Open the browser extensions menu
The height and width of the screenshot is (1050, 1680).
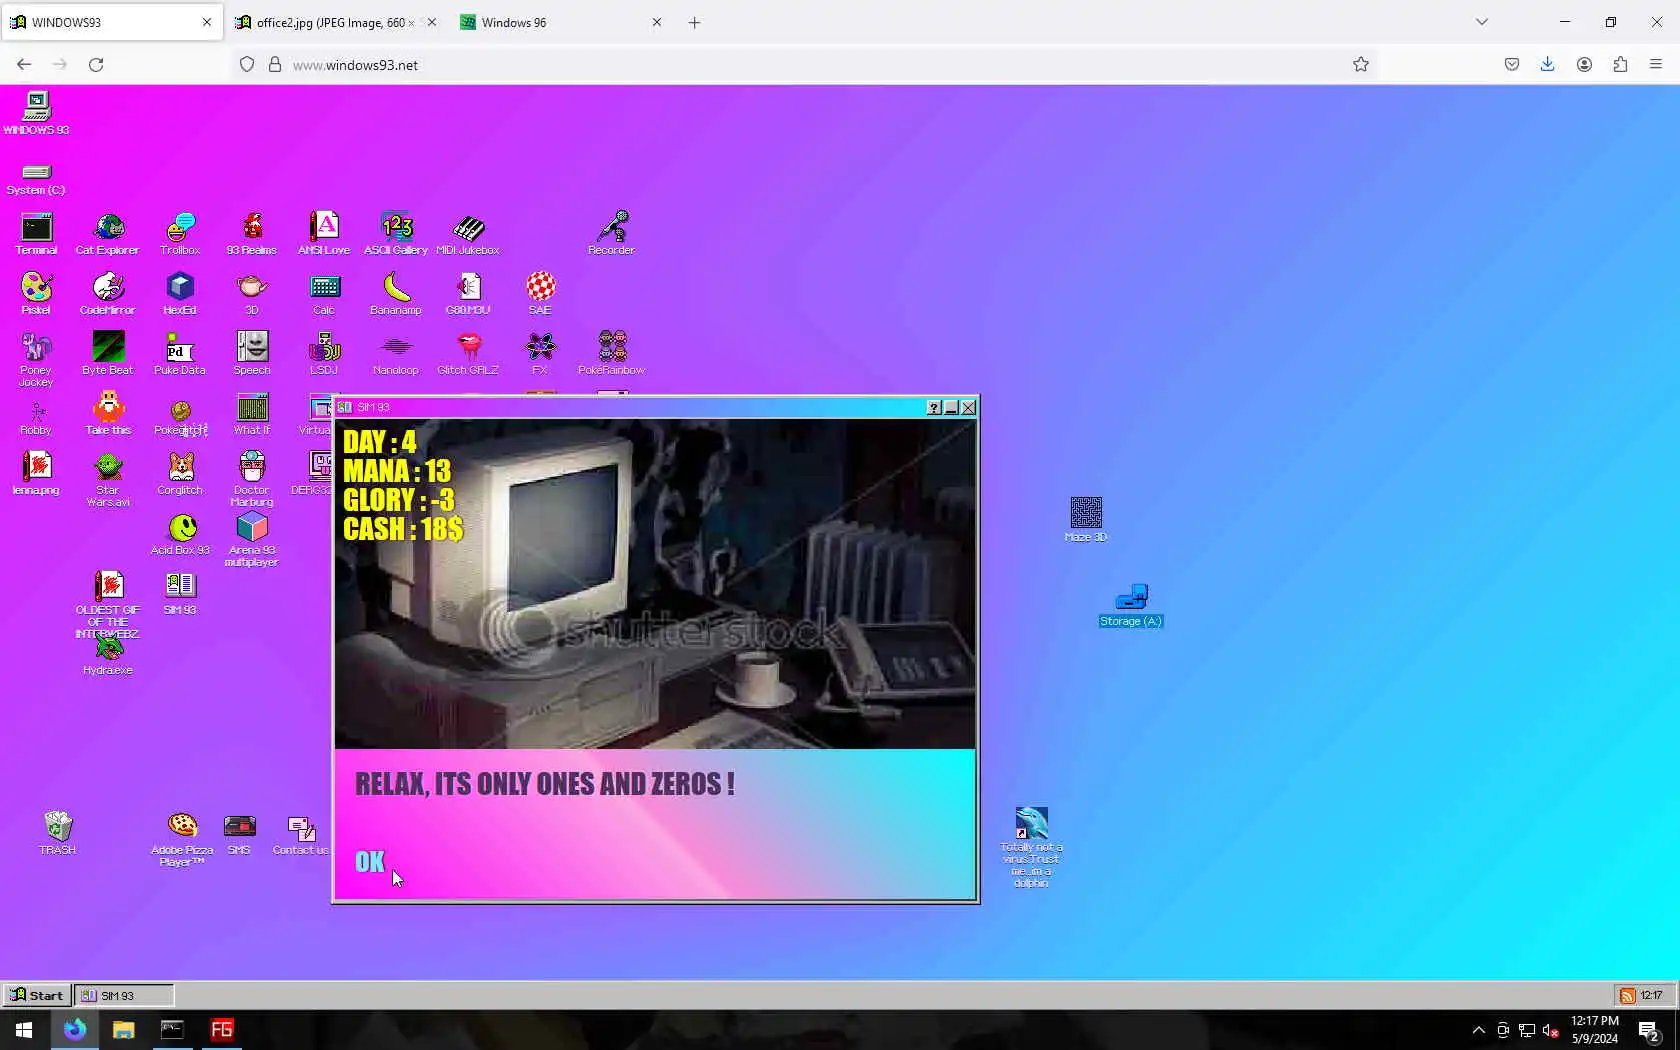[x=1620, y=64]
